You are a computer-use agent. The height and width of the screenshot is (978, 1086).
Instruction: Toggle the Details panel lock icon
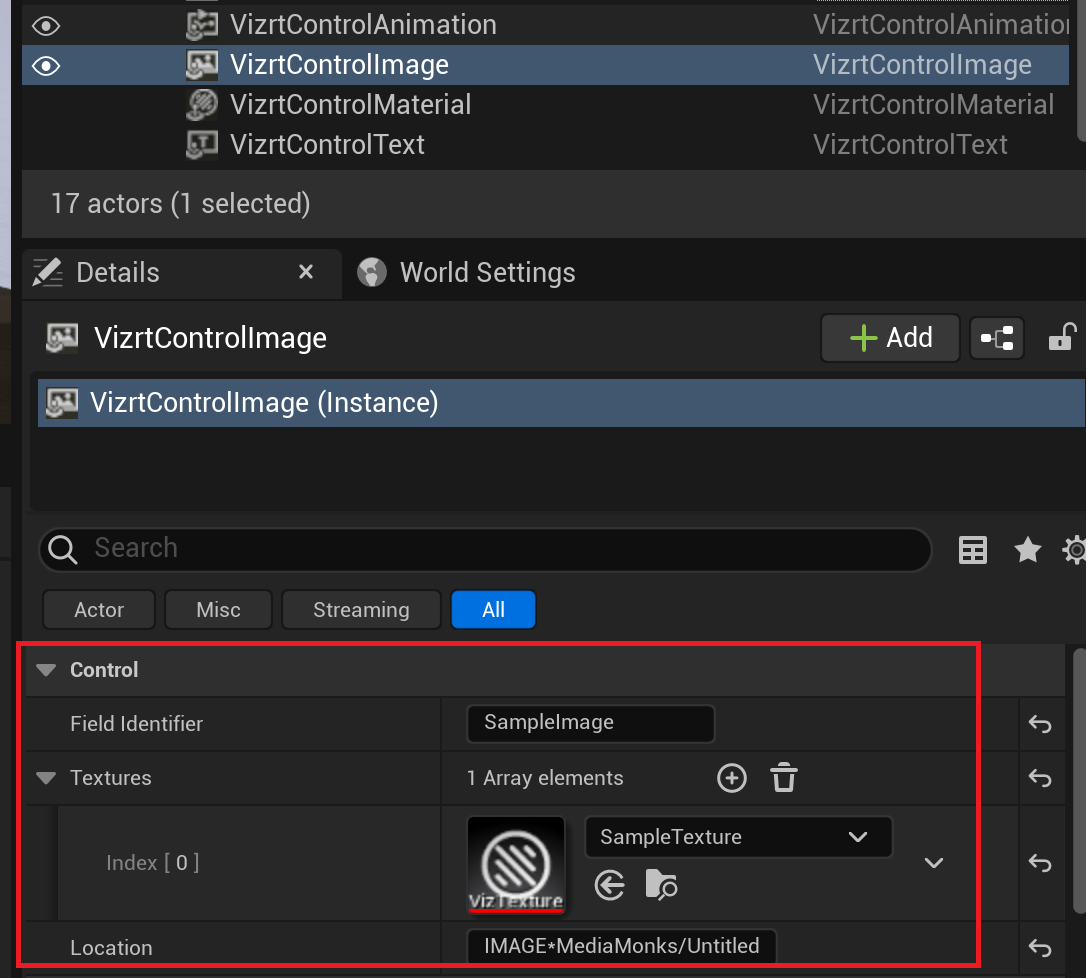click(1061, 338)
